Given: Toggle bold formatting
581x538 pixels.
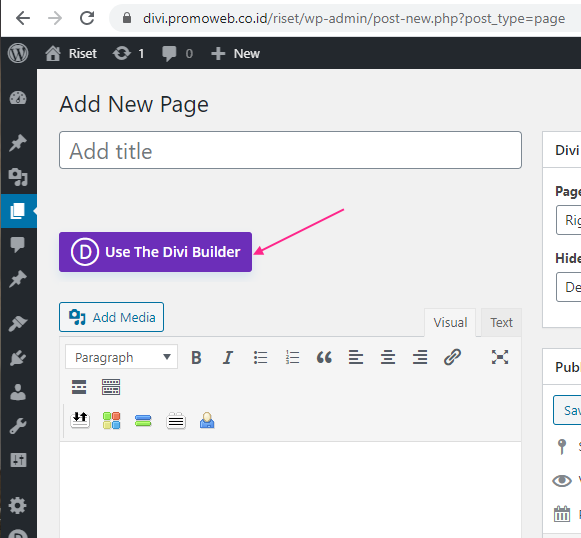Looking at the screenshot, I should [196, 358].
